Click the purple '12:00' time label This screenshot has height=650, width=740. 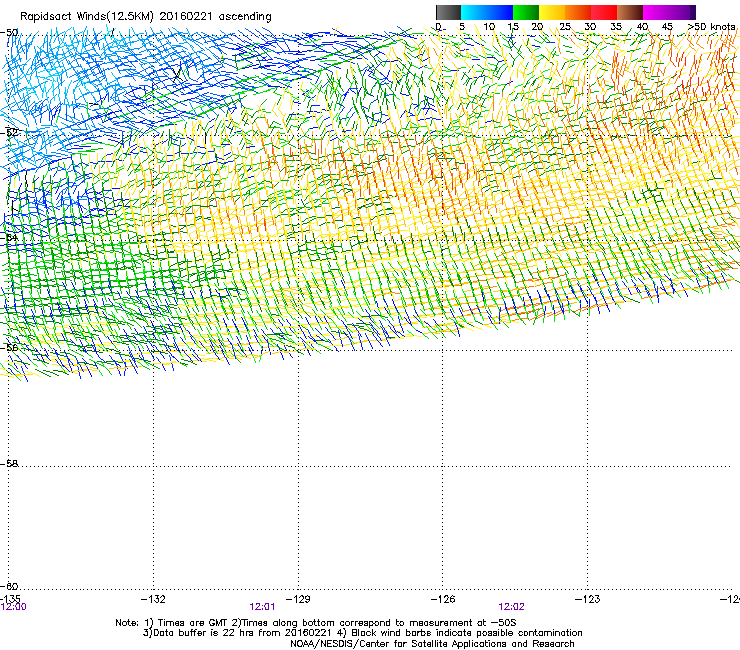coord(14,607)
